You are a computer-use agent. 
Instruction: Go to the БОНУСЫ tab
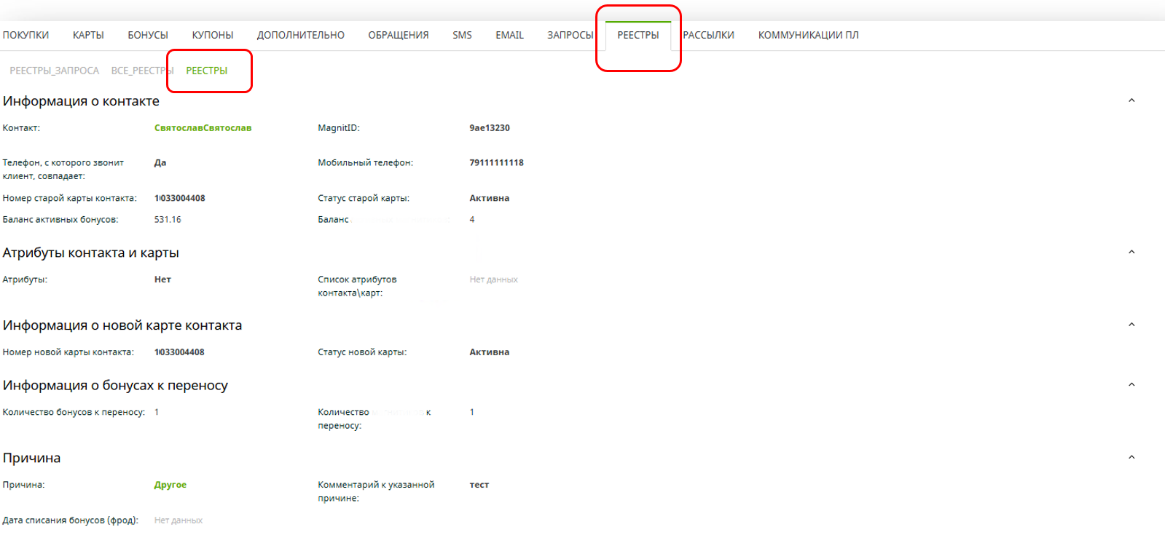click(148, 35)
